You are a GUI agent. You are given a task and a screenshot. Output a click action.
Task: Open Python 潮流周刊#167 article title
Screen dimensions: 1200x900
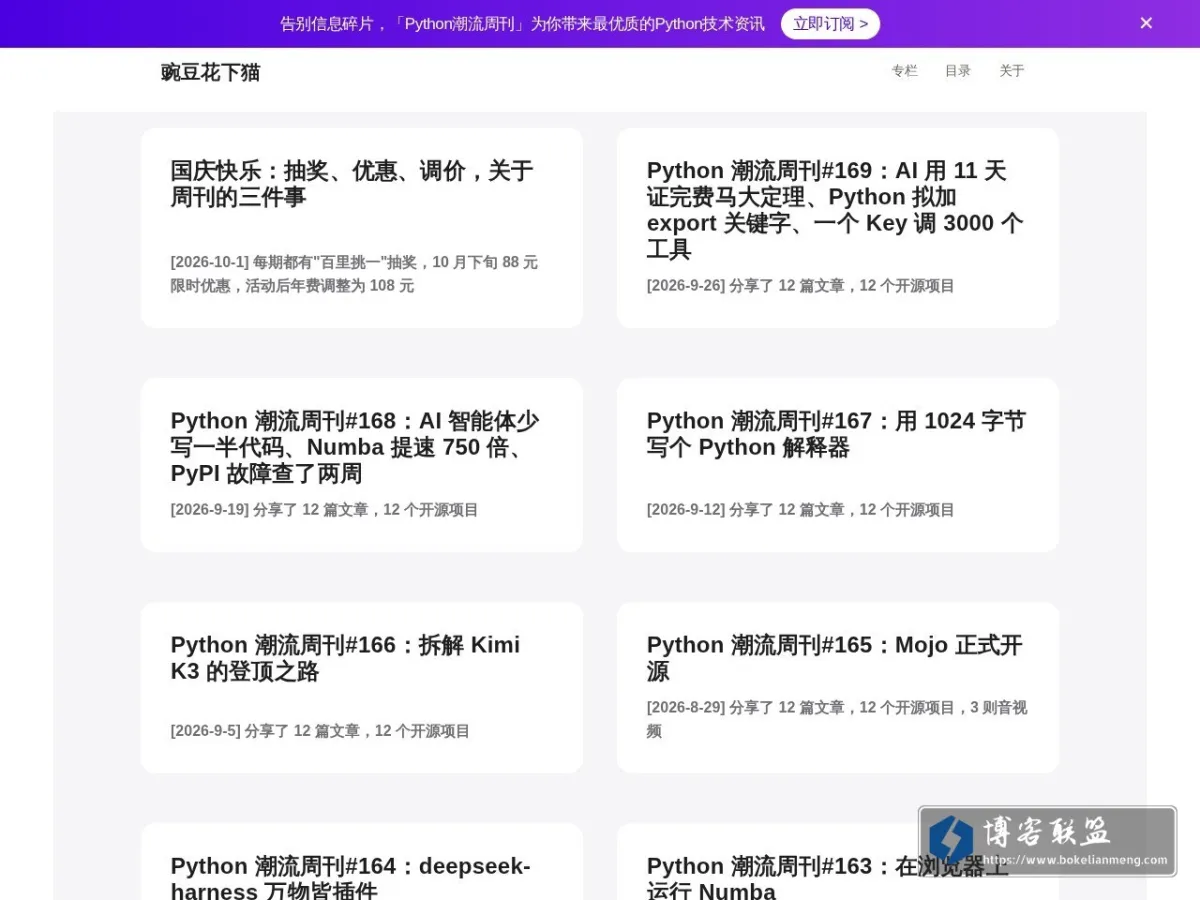click(x=836, y=434)
